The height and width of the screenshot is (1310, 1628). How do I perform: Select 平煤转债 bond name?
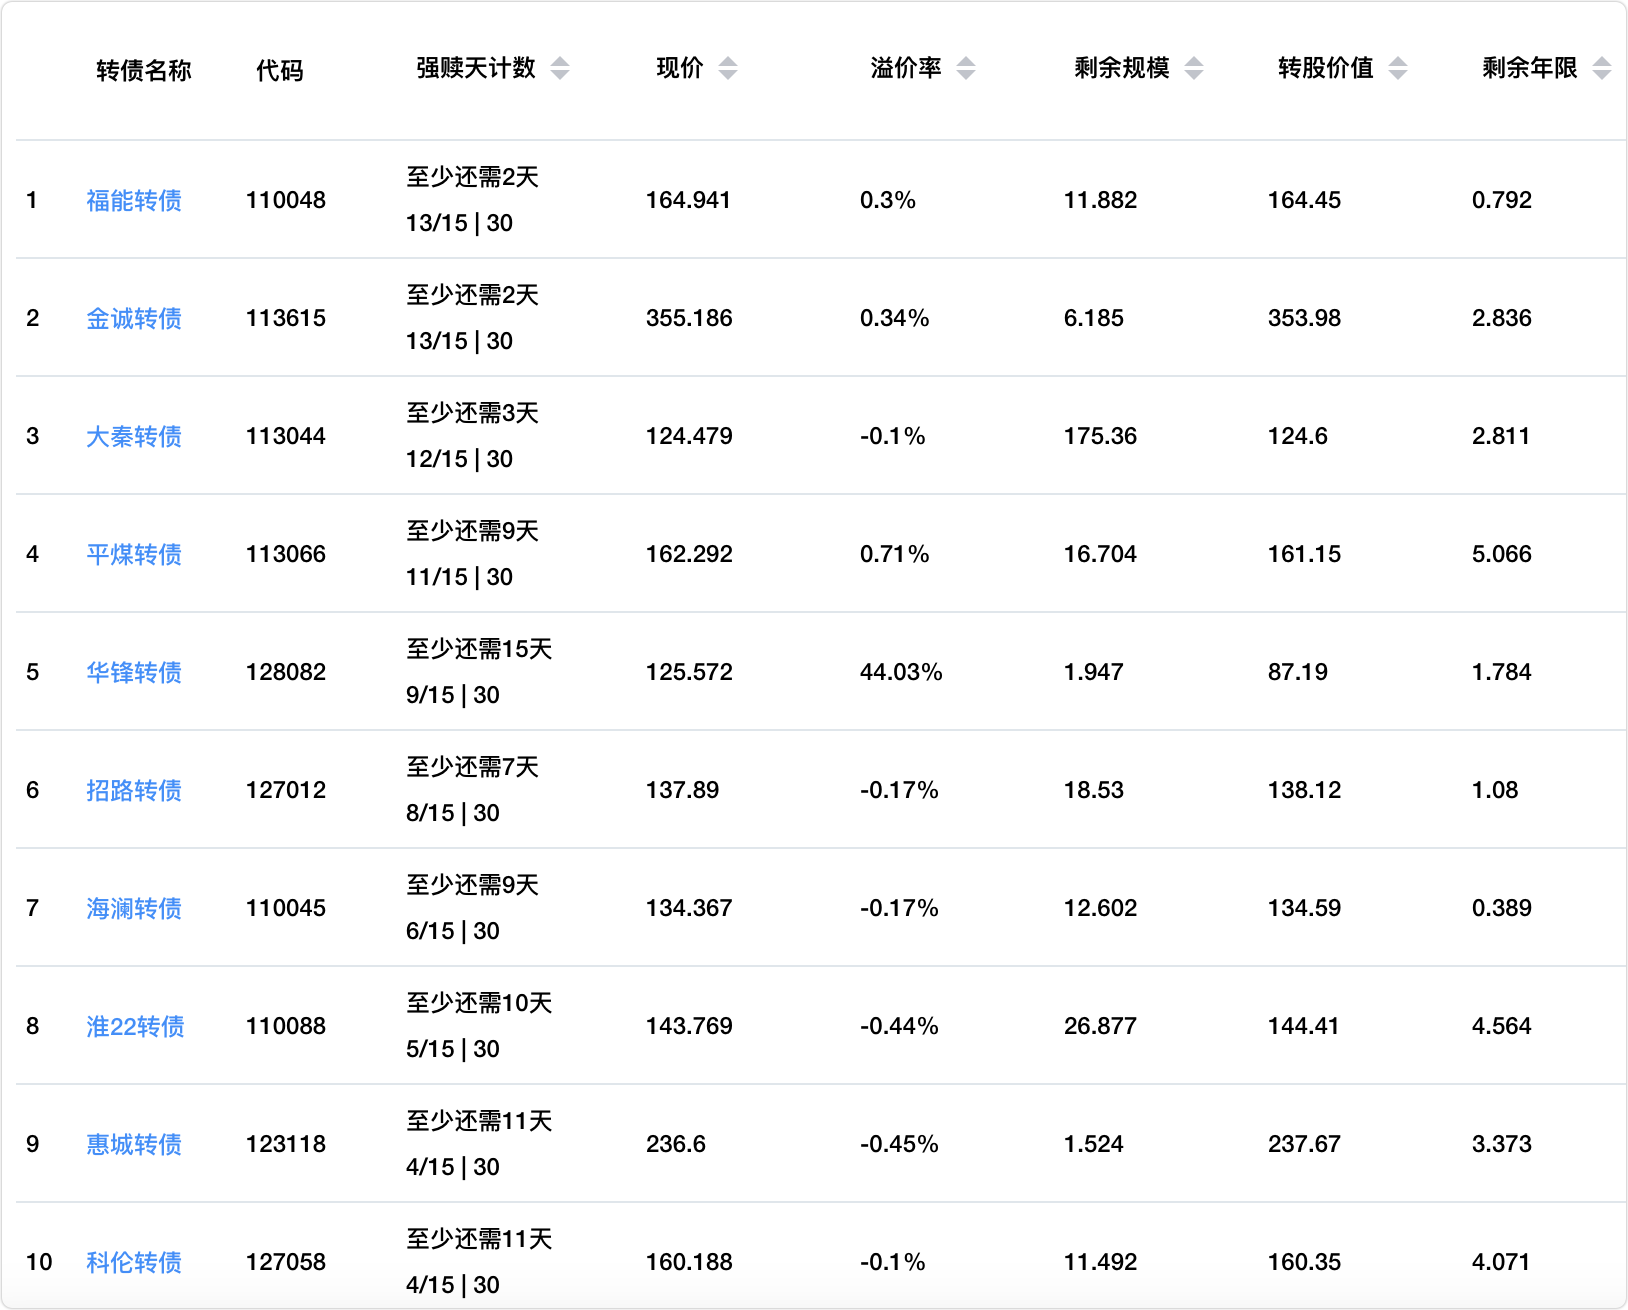[x=134, y=555]
